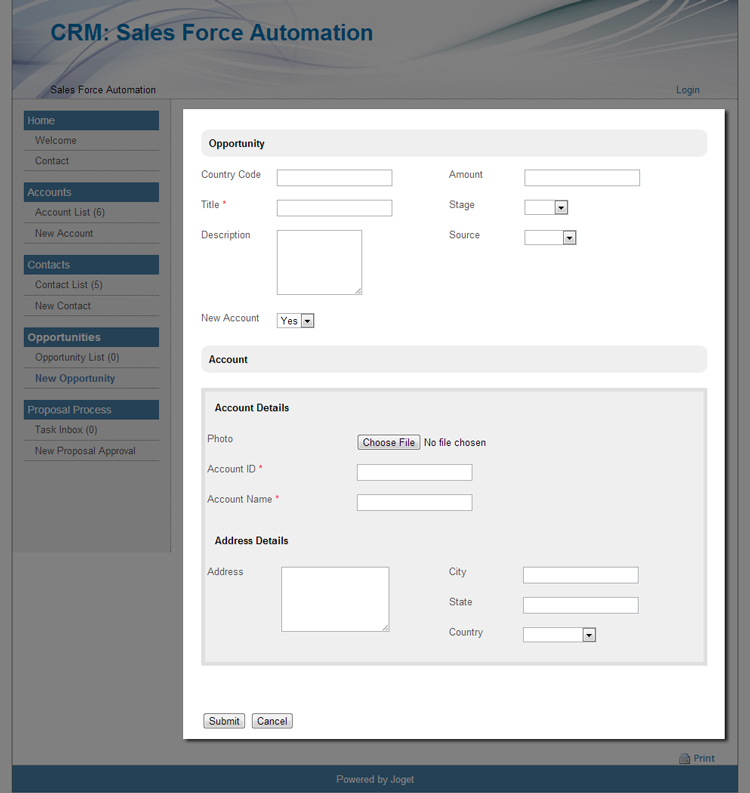Click the Choose File button
This screenshot has height=793, width=750.
pyautogui.click(x=388, y=443)
